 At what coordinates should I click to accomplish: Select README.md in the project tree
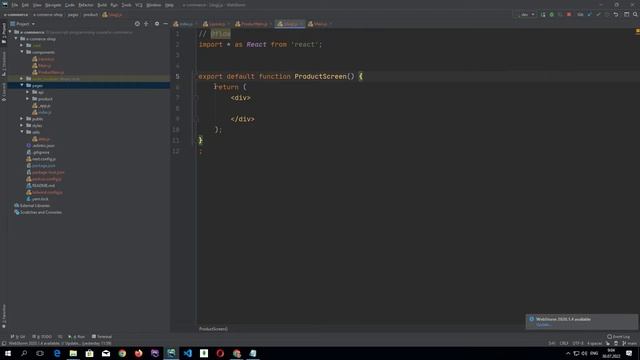[x=43, y=186]
